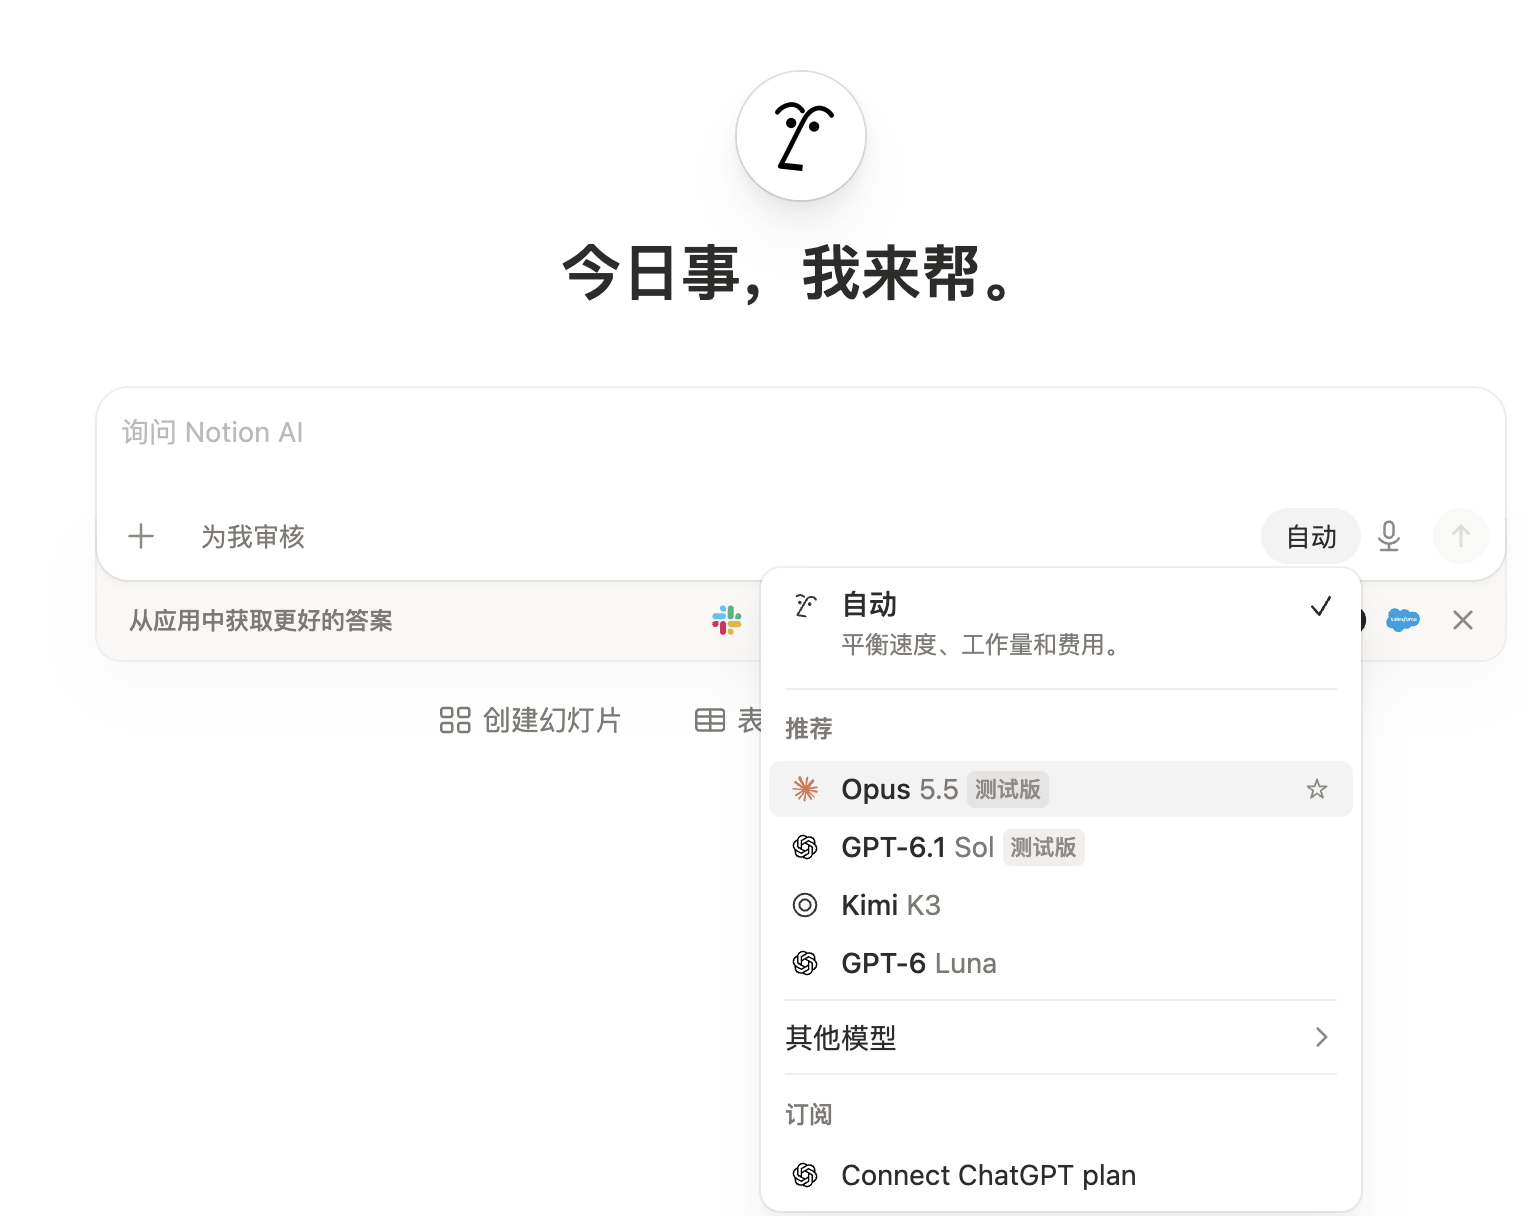1528x1216 pixels.
Task: Send message with up-arrow button
Action: pos(1461,537)
